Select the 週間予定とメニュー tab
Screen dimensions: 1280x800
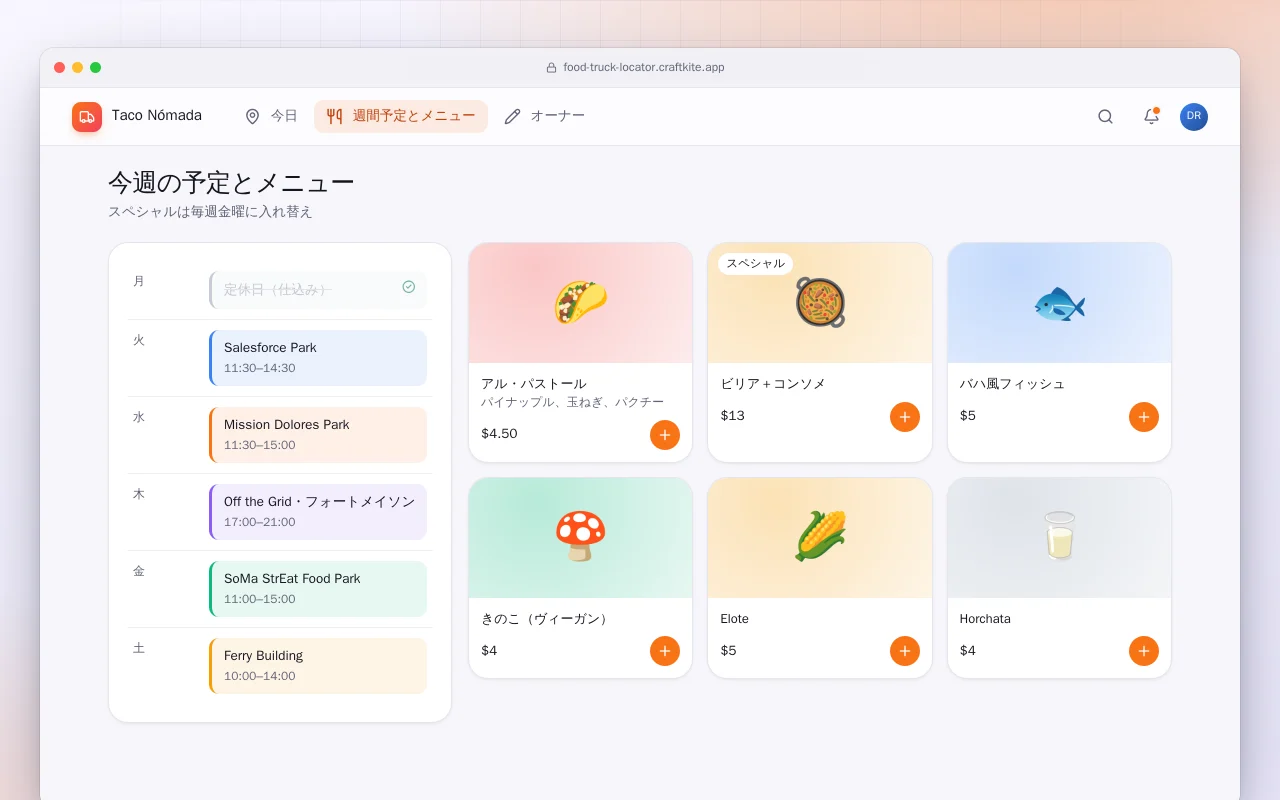click(401, 116)
